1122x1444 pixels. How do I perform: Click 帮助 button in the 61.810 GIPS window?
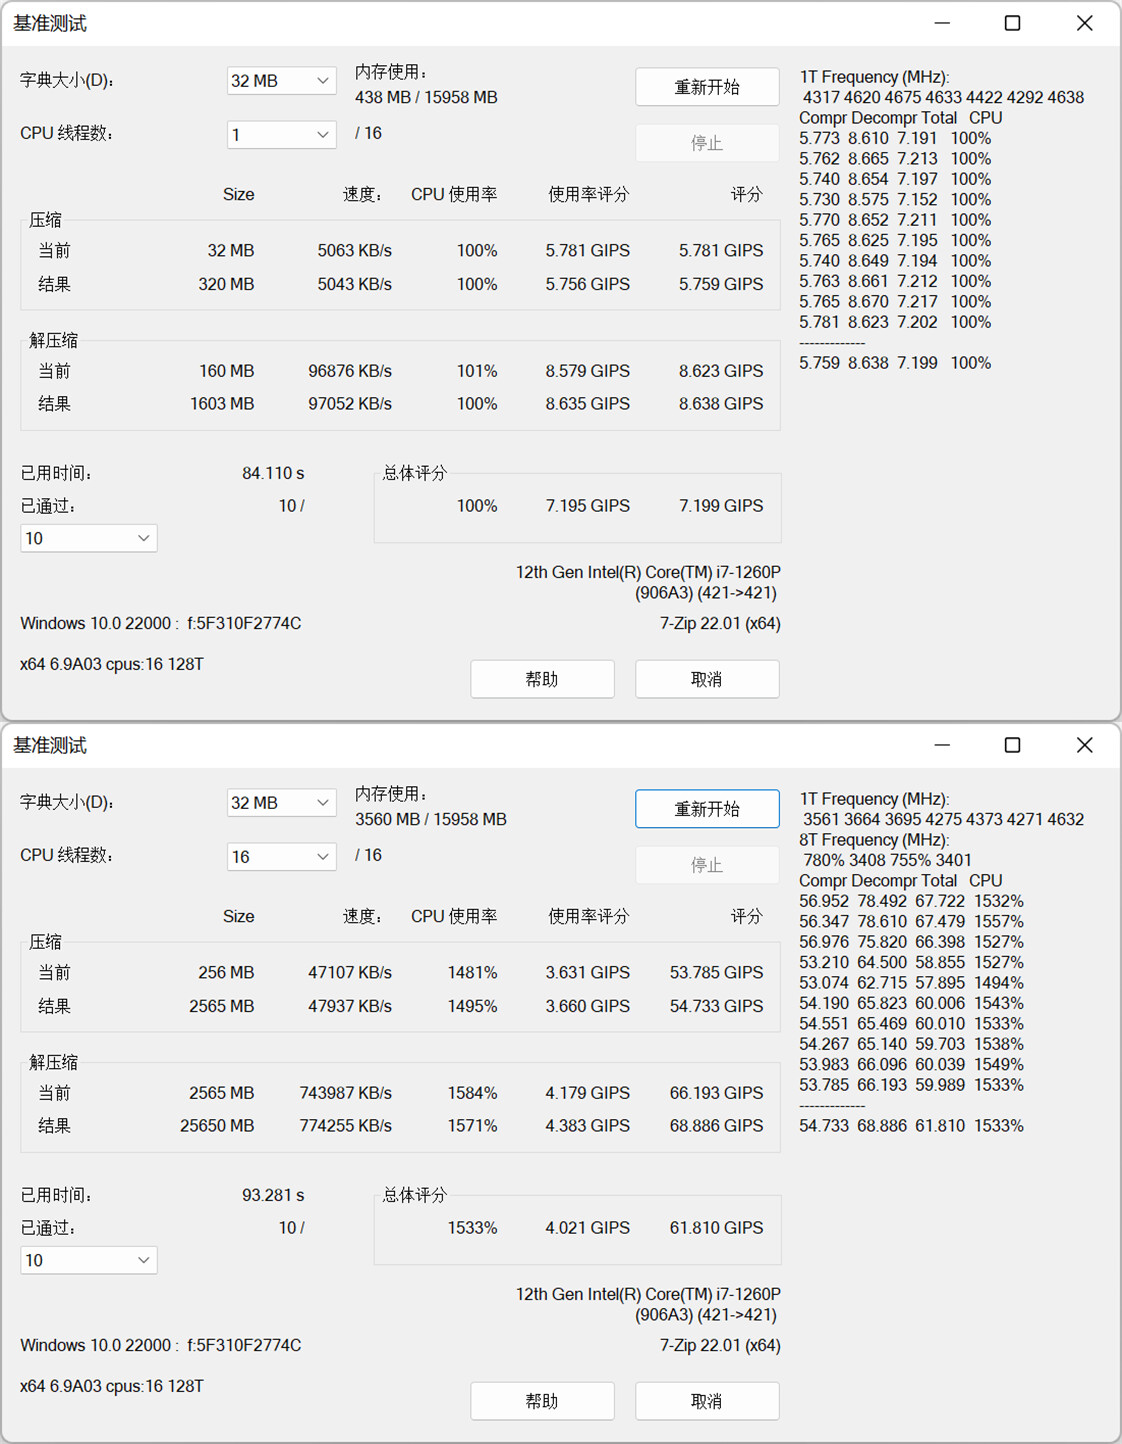[542, 1401]
